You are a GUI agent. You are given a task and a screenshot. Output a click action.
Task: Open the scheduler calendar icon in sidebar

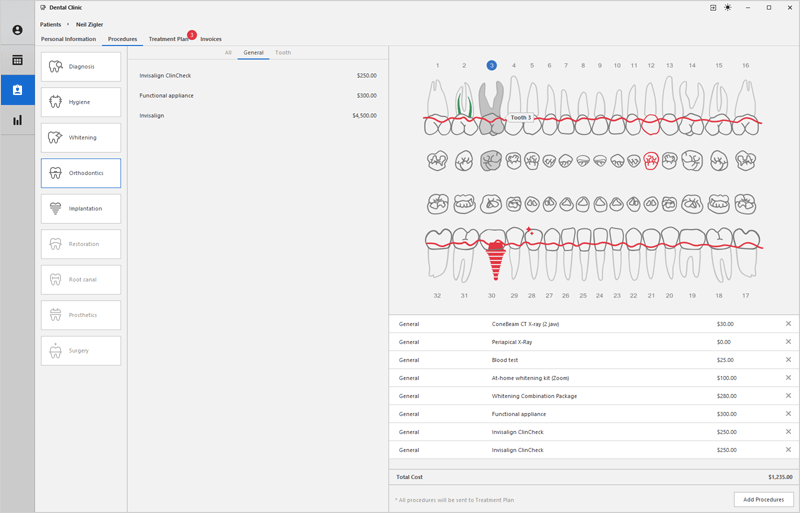[x=17, y=60]
